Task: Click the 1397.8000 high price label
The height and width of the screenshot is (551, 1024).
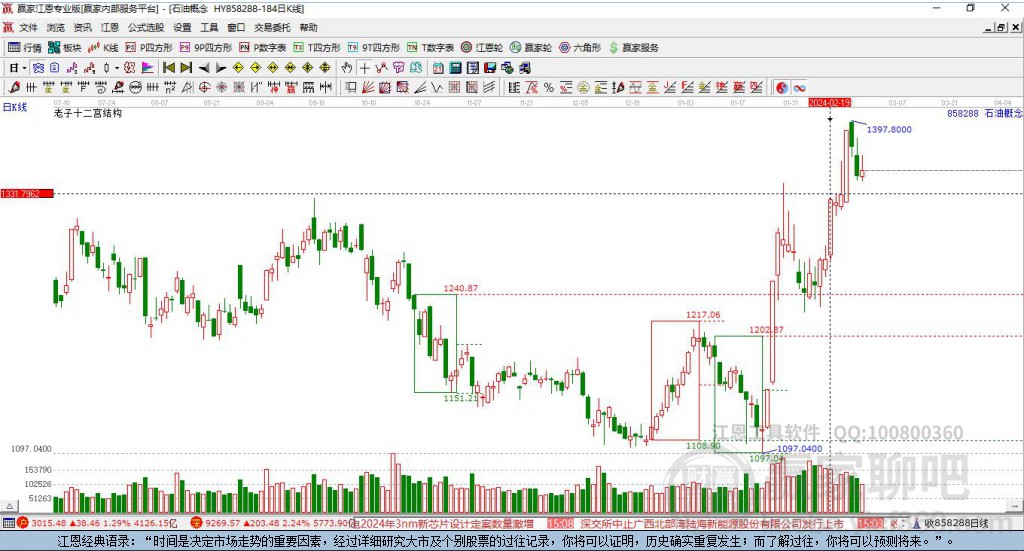Action: coord(889,129)
